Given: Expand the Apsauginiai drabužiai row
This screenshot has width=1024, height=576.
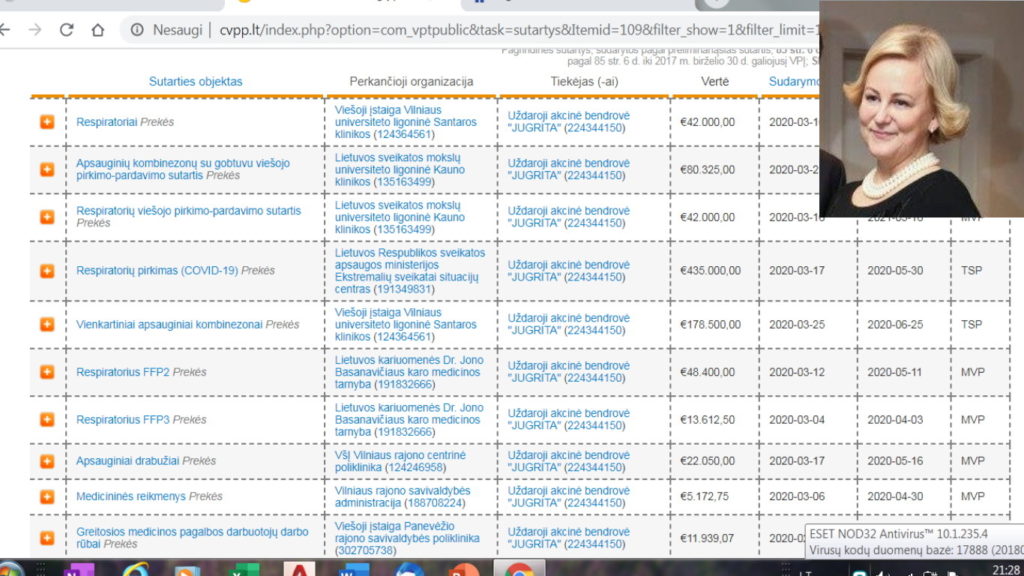Looking at the screenshot, I should coord(47,461).
